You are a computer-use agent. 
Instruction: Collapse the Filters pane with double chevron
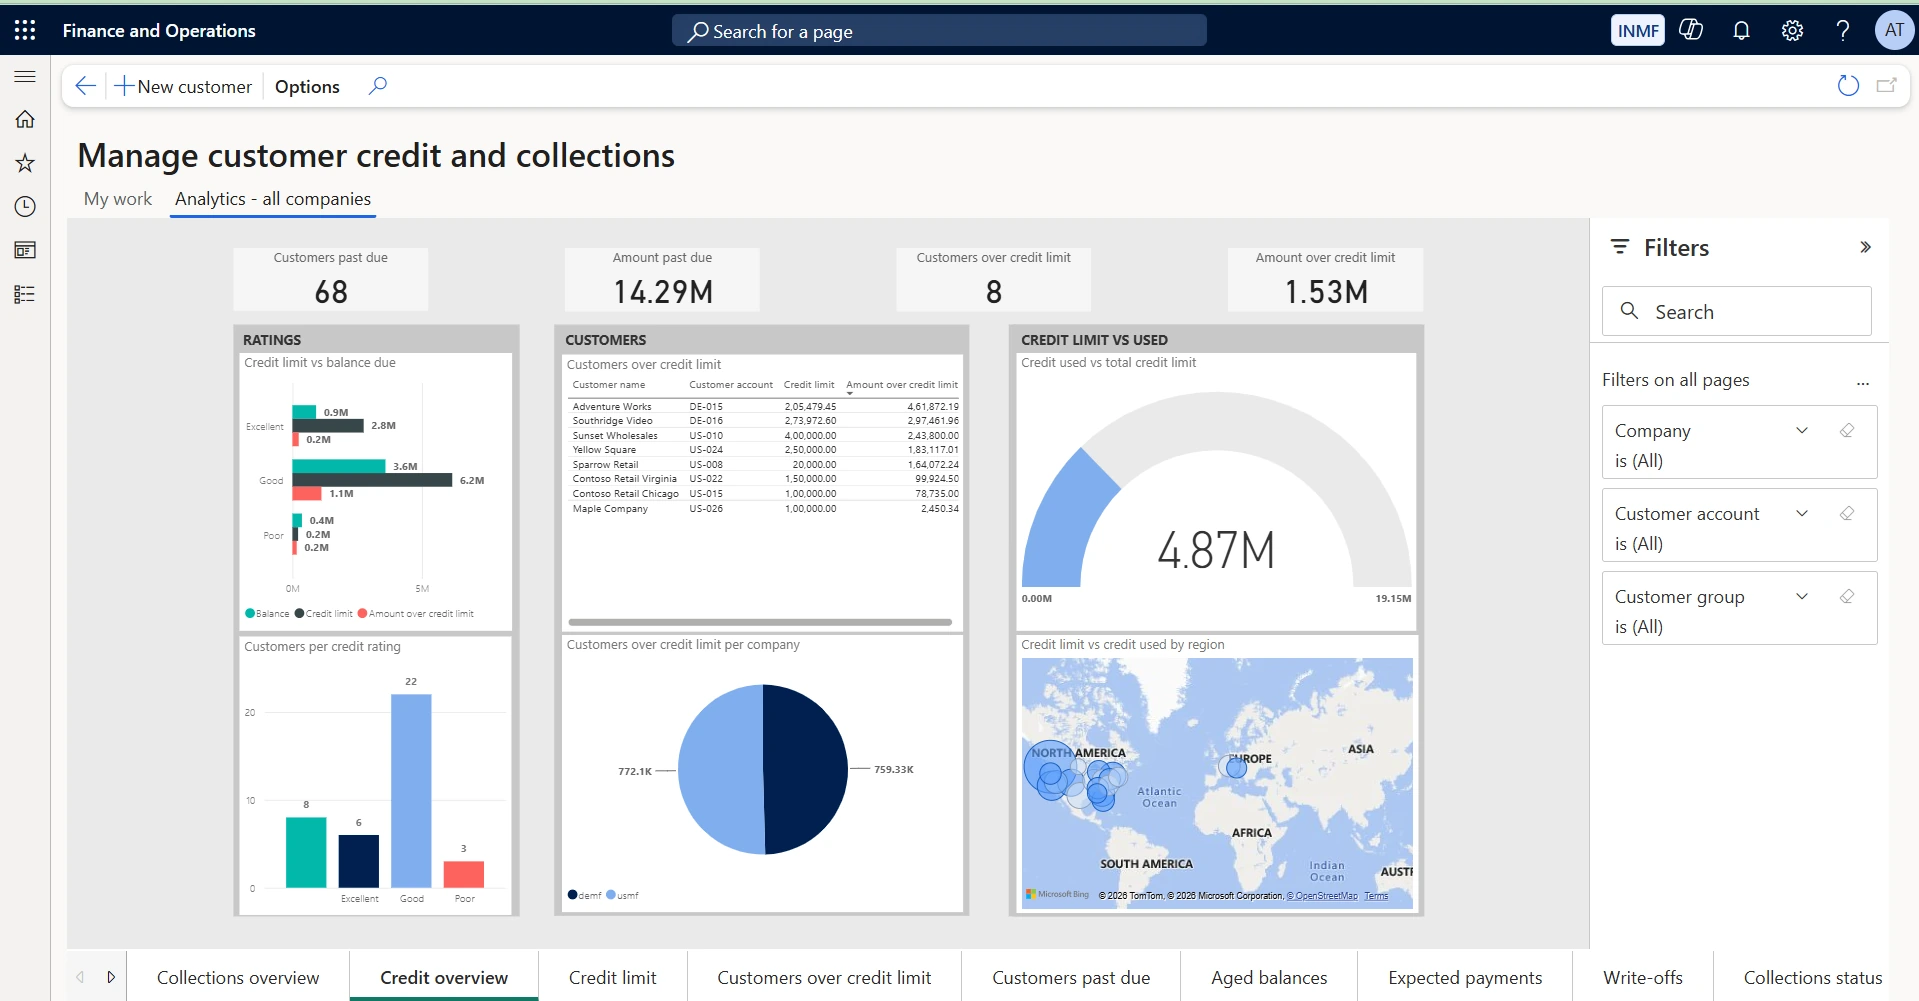(x=1865, y=247)
